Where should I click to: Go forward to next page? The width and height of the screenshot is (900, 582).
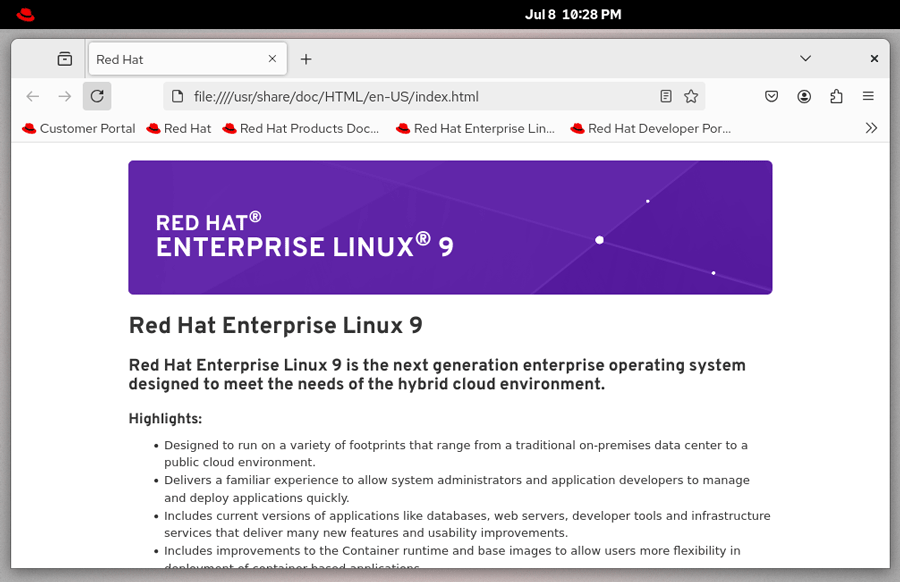point(65,96)
